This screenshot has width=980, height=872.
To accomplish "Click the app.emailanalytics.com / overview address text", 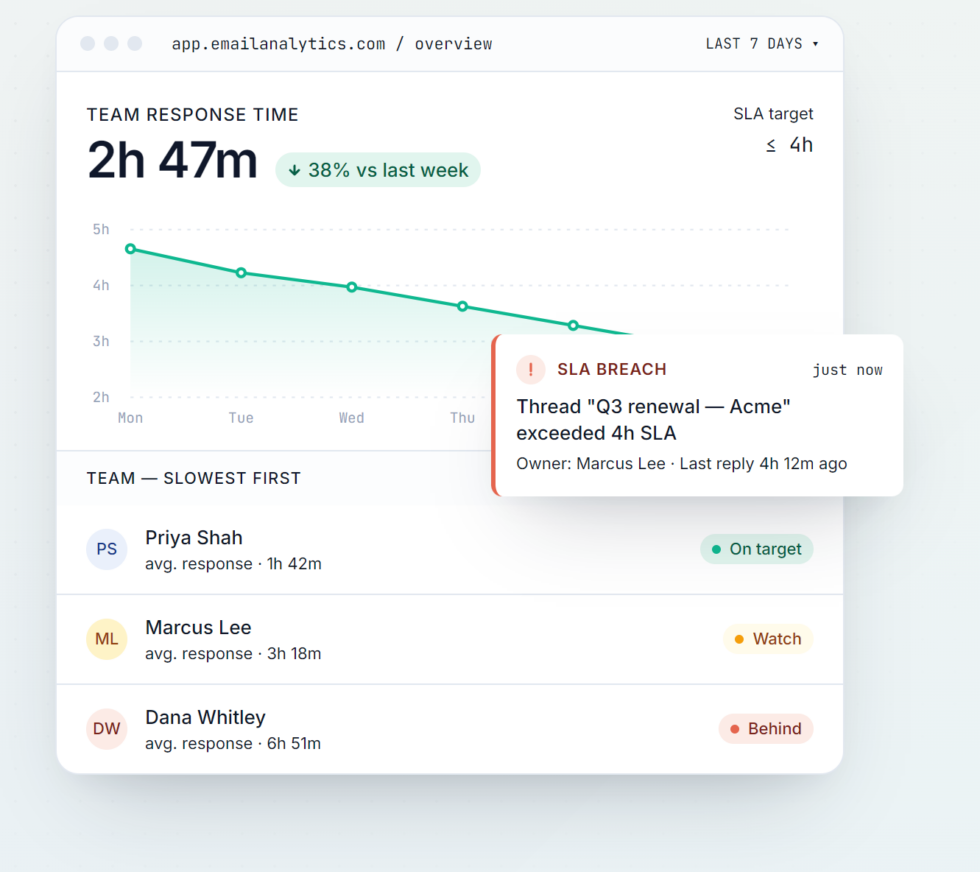I will point(332,44).
